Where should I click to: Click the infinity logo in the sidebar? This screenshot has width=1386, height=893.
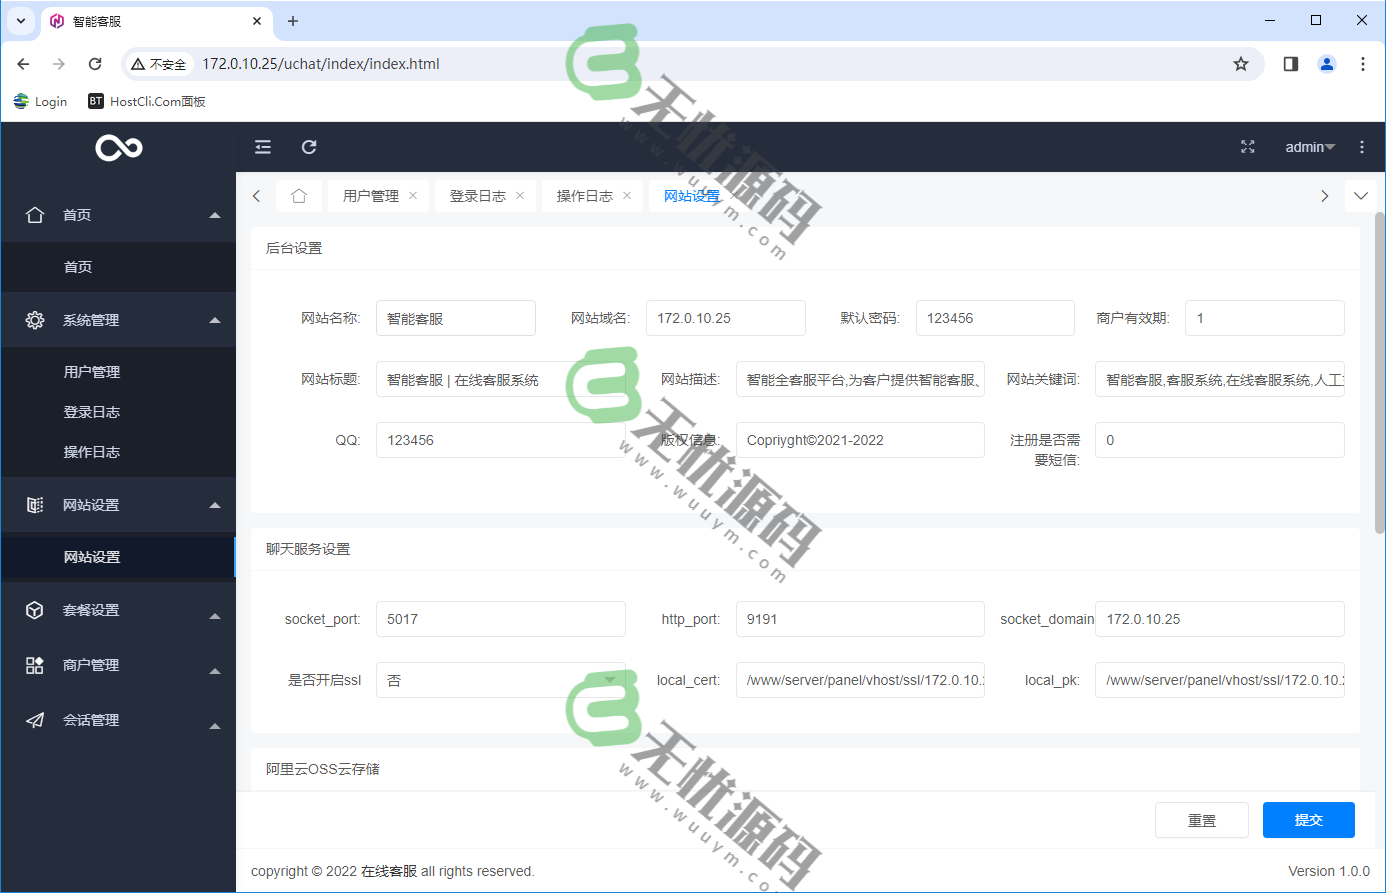click(118, 146)
